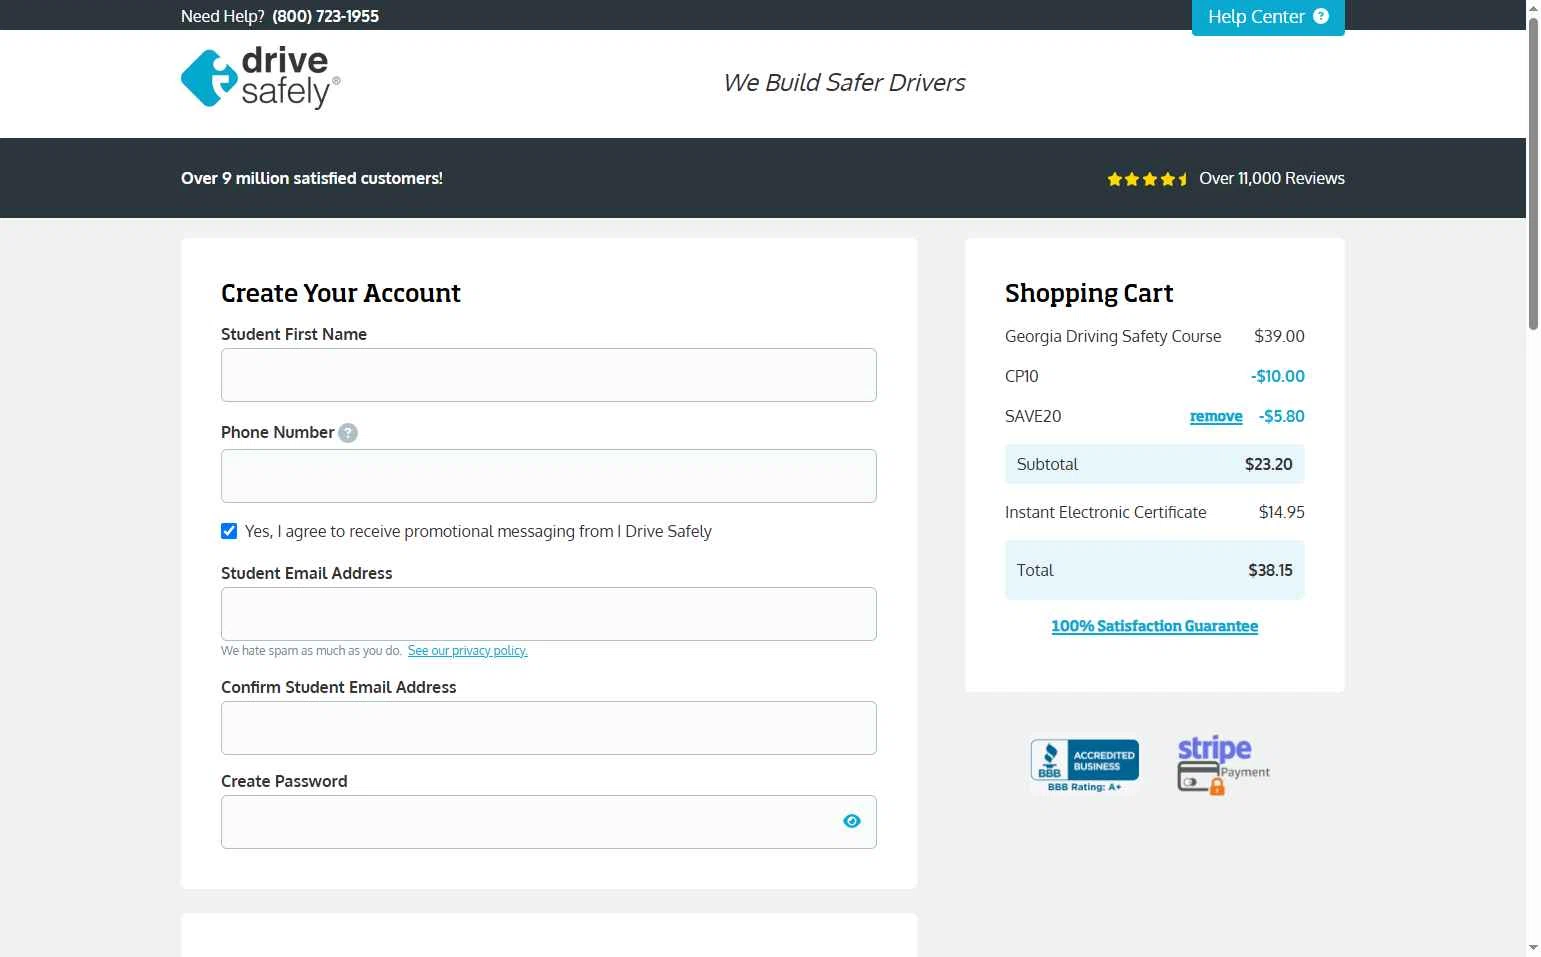Click the scrollbar down arrow
Screen dimensions: 1541x957
tap(1533, 947)
